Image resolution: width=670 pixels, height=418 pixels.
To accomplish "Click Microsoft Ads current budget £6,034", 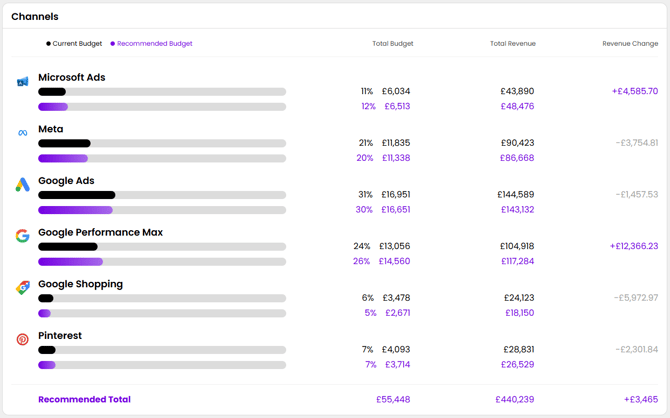I will (396, 91).
